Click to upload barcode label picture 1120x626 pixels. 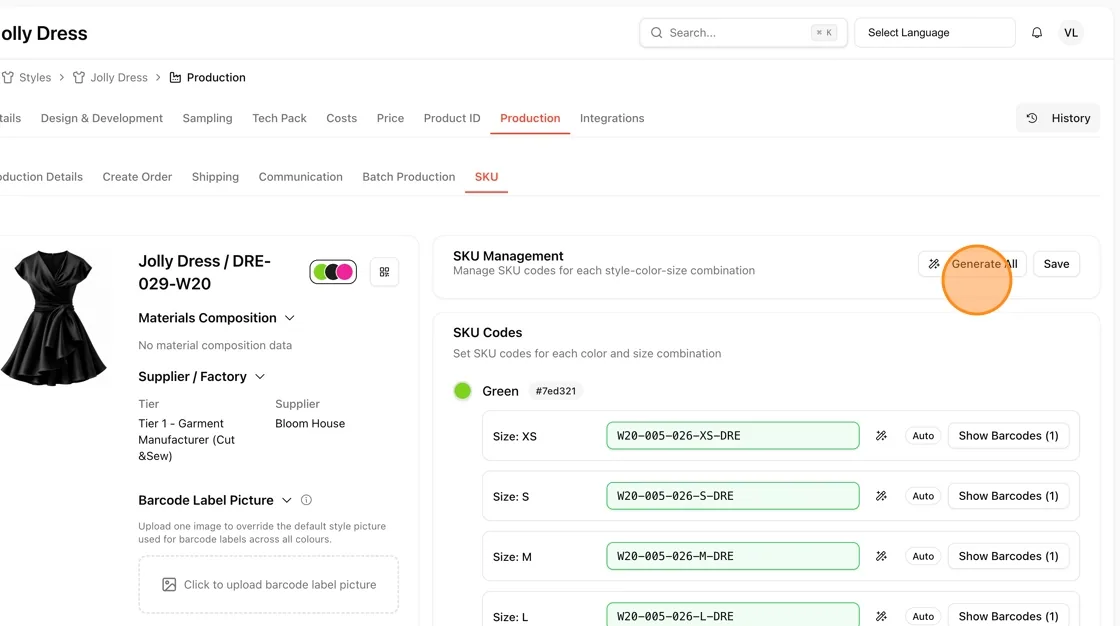click(269, 585)
